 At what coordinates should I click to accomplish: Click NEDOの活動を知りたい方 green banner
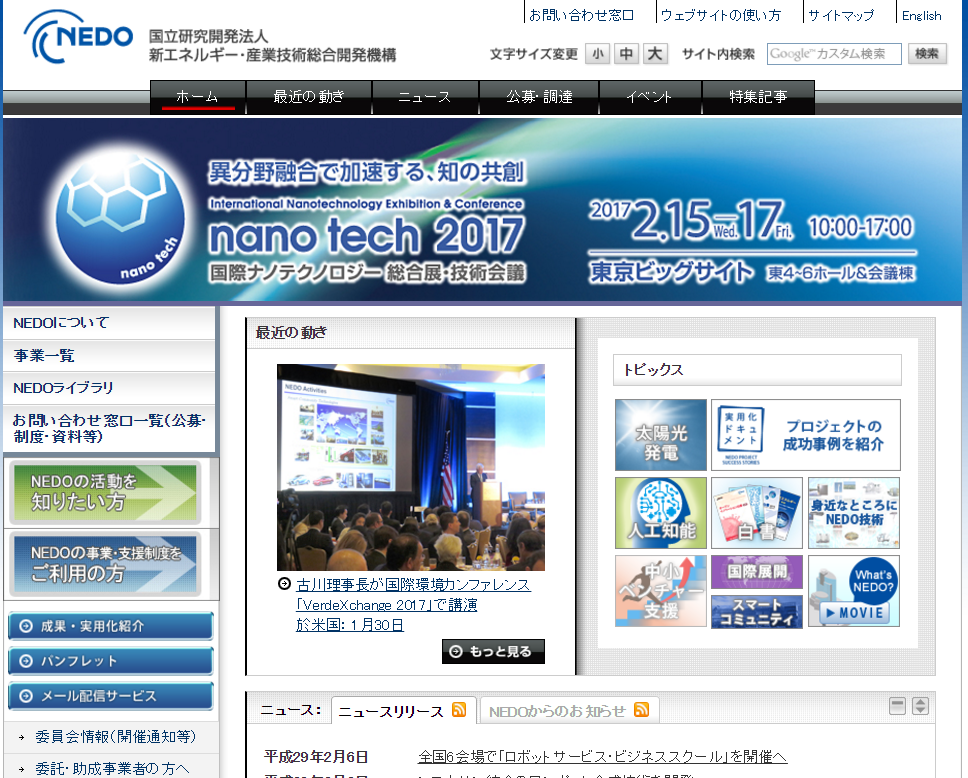pos(106,493)
